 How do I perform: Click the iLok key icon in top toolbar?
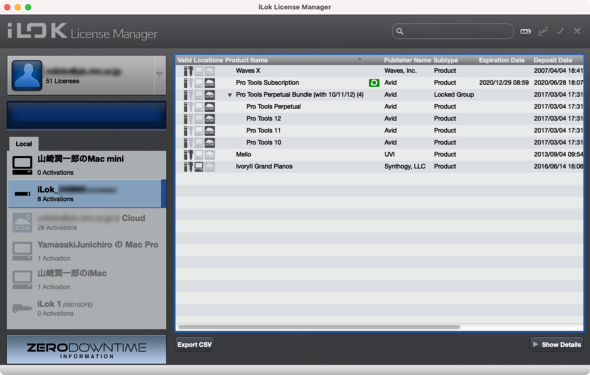(x=525, y=32)
